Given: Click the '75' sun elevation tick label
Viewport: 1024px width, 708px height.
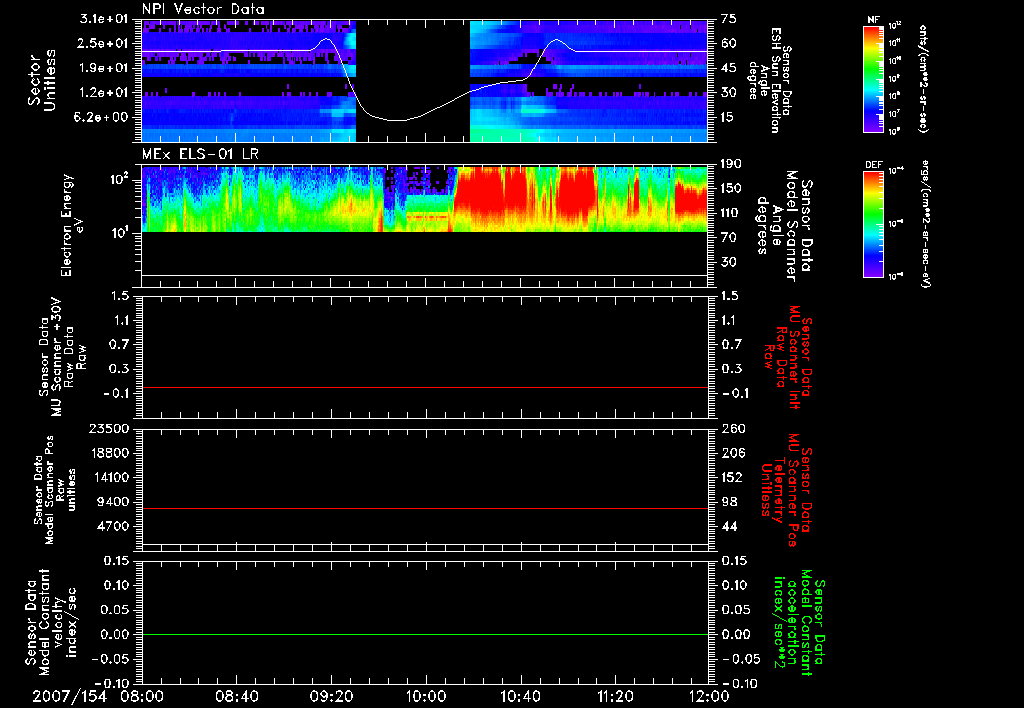Looking at the screenshot, I should coord(729,19).
